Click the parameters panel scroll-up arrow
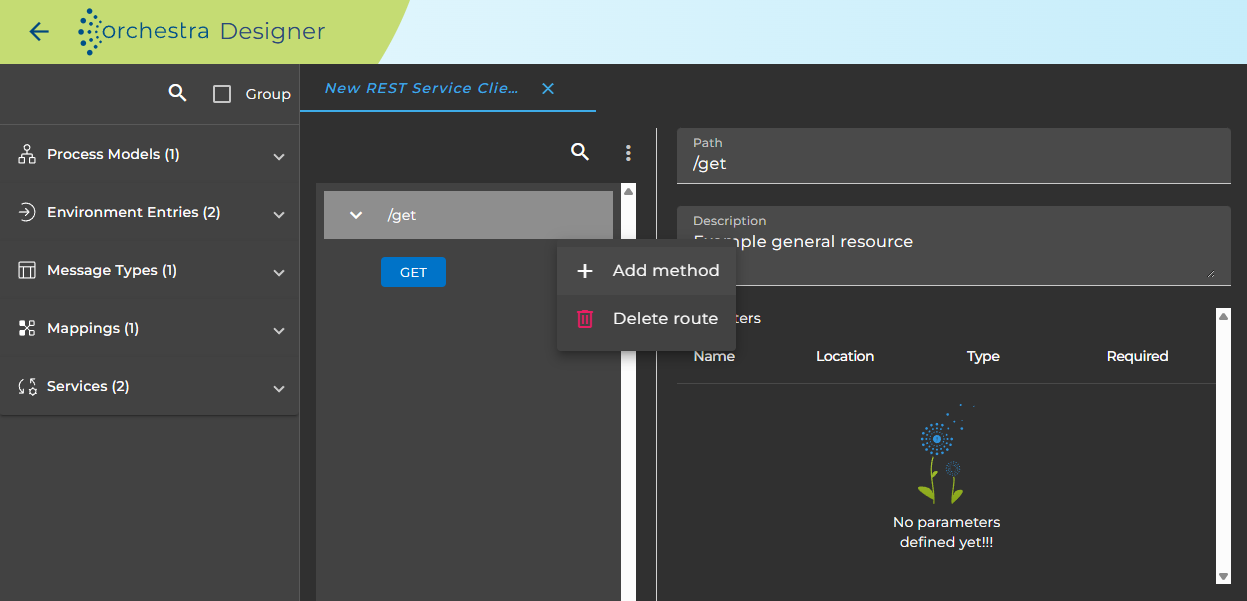This screenshot has width=1247, height=601. point(1223,315)
